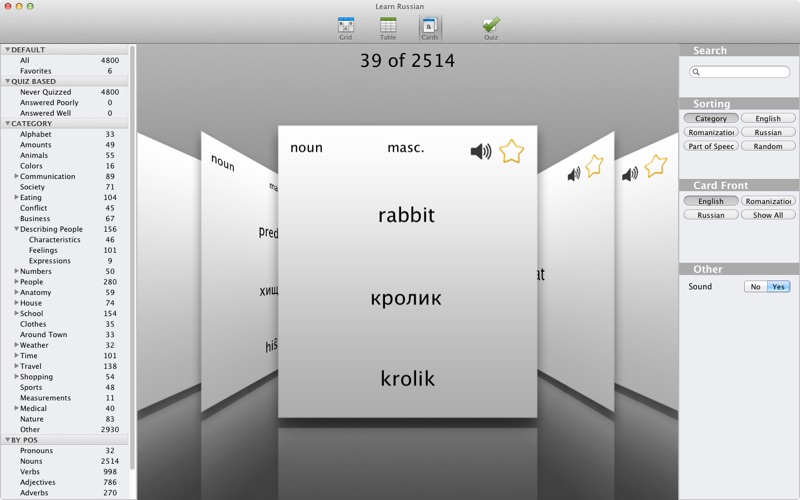800x500 pixels.
Task: Sort cards in Random order
Action: pos(768,146)
